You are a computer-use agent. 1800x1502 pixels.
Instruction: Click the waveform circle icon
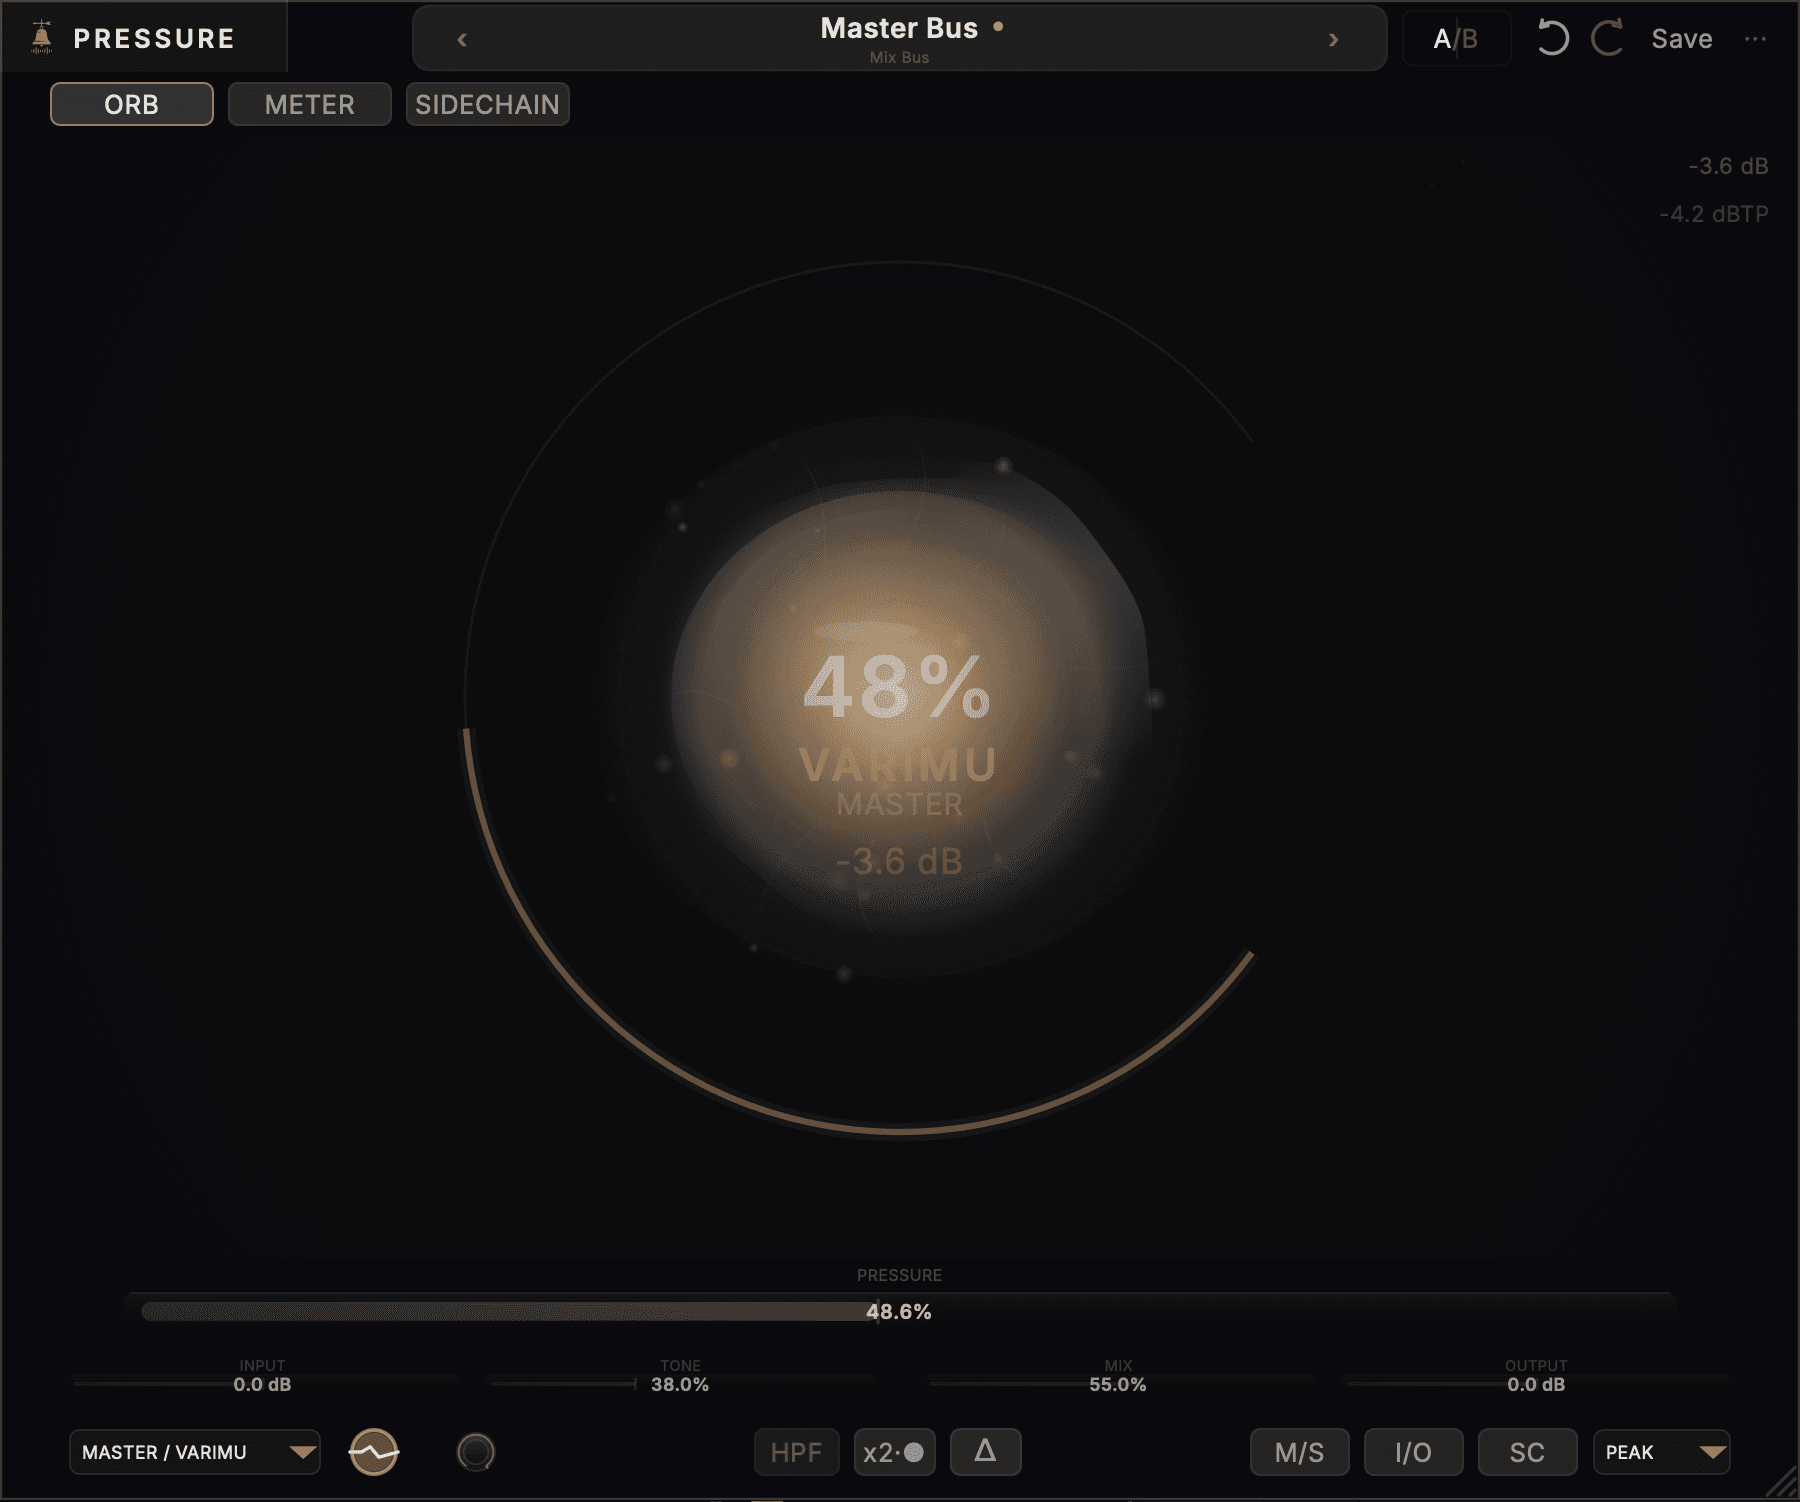(x=374, y=1452)
